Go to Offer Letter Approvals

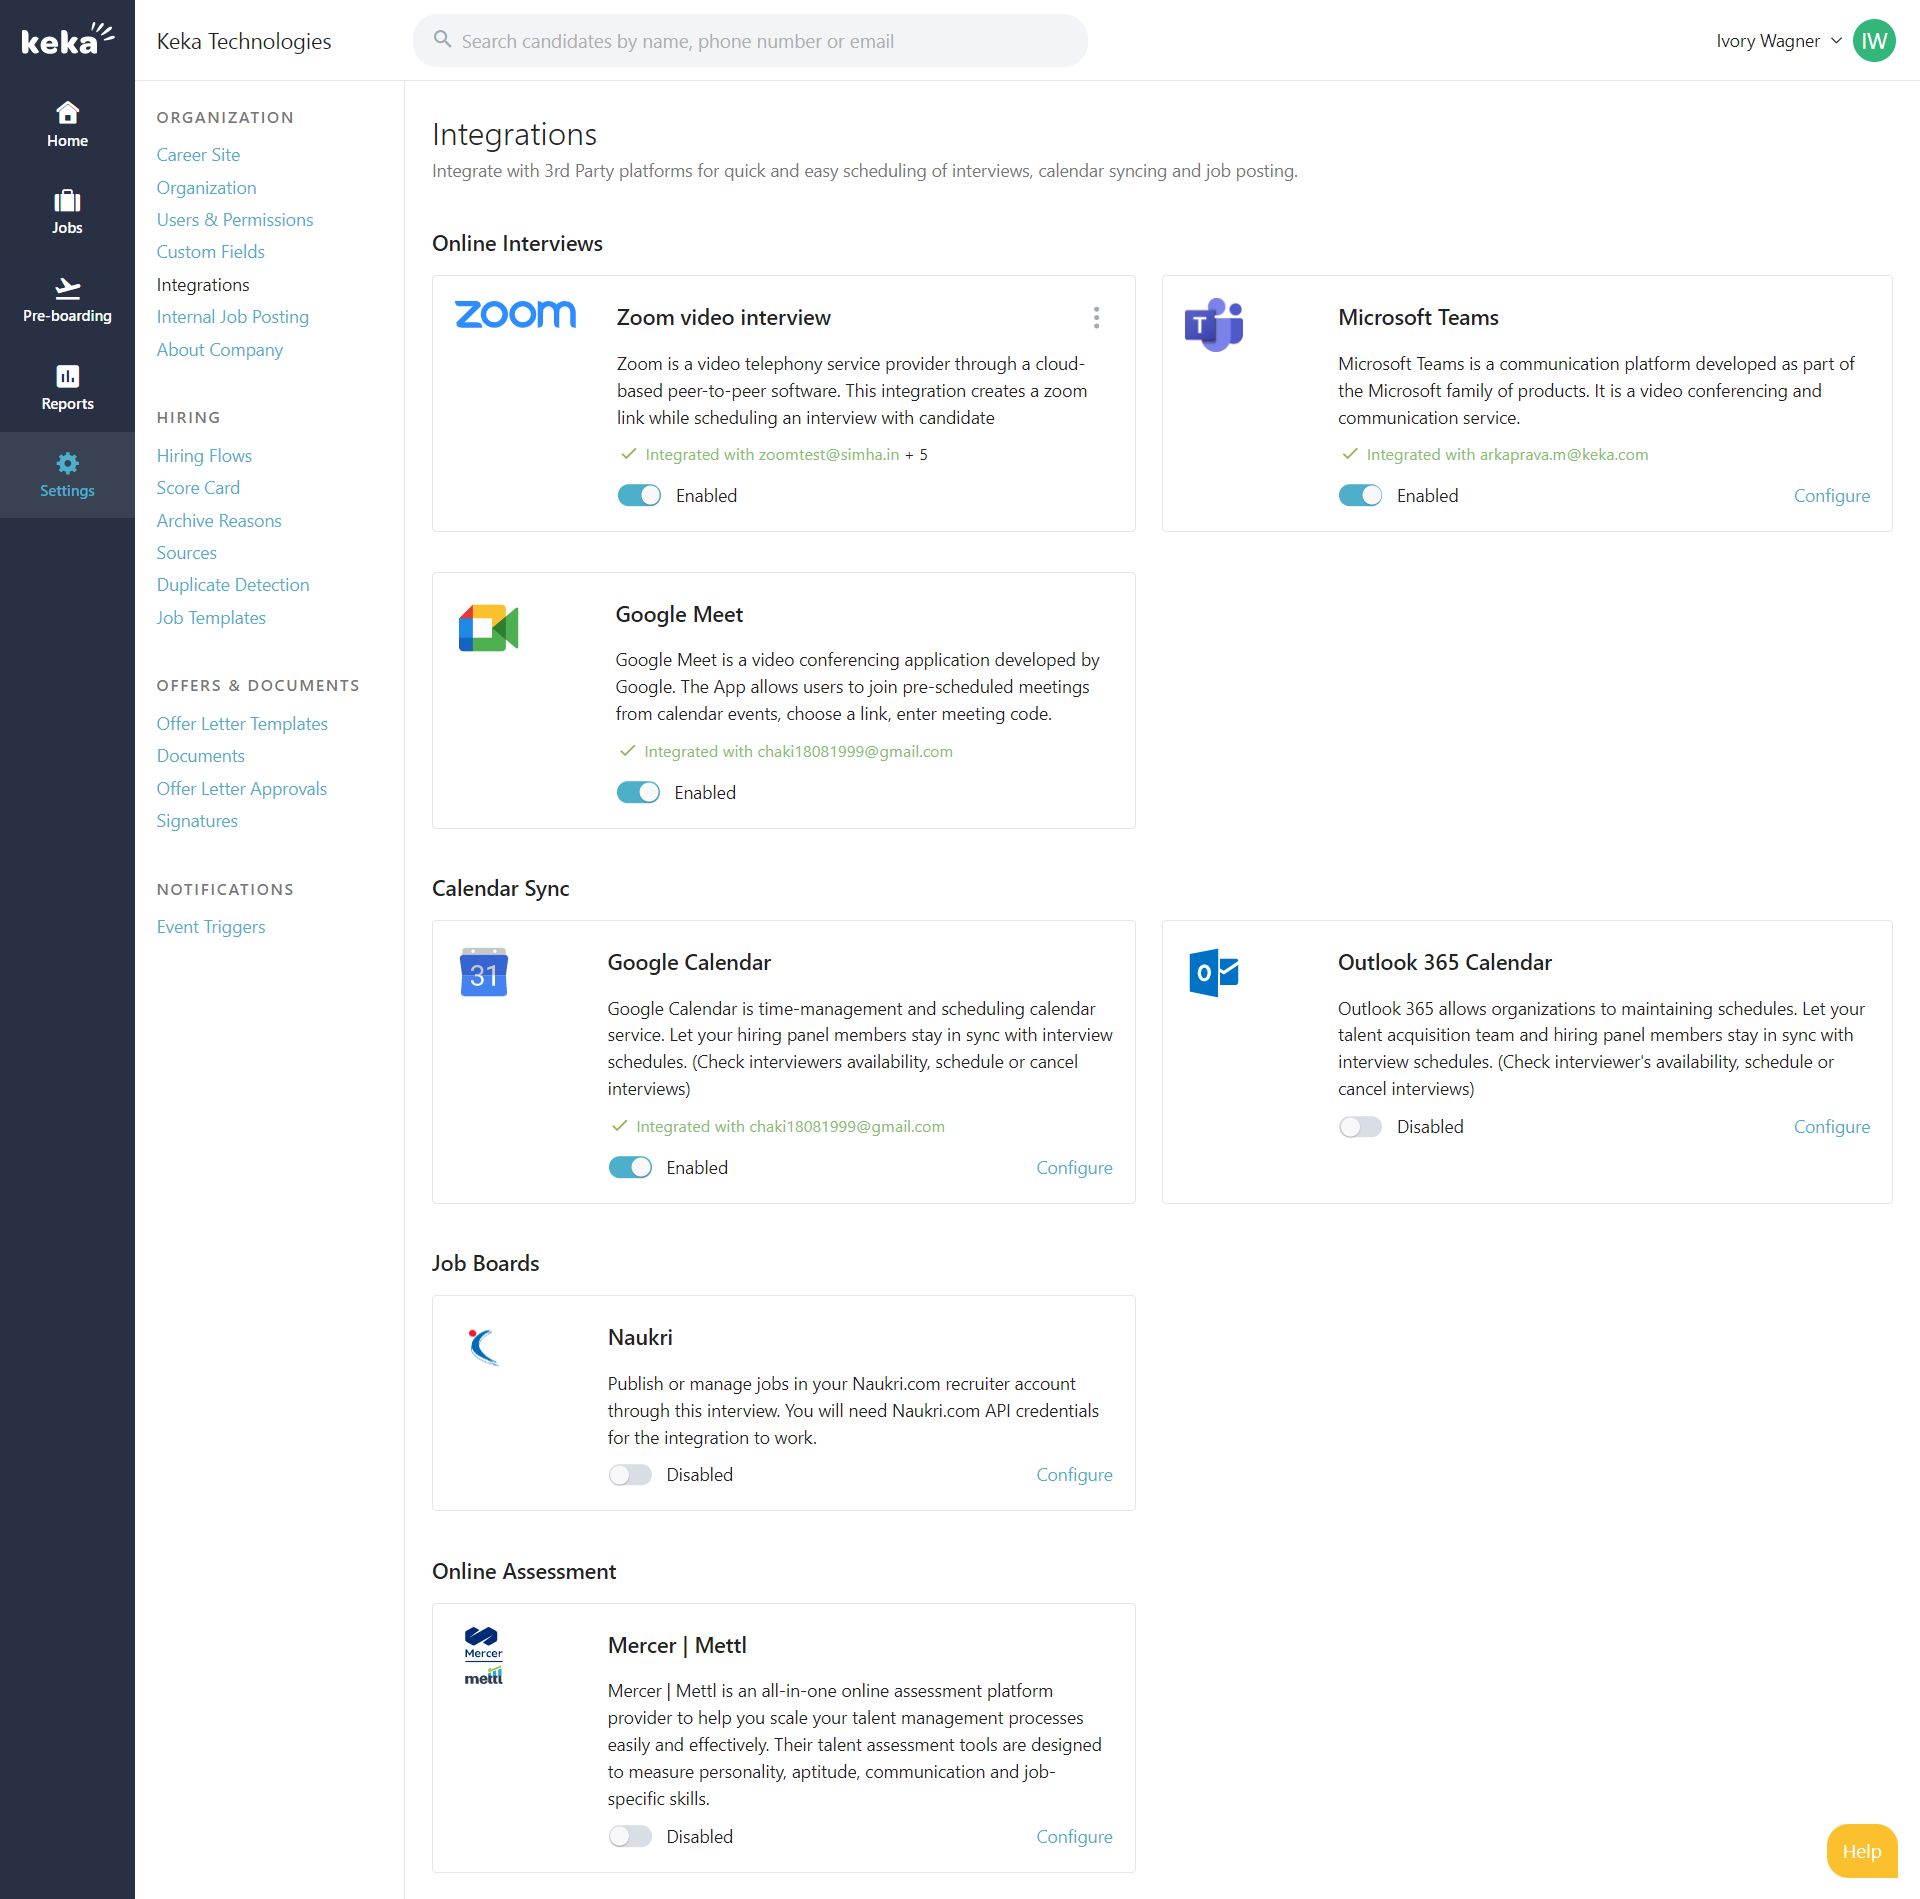coord(241,789)
